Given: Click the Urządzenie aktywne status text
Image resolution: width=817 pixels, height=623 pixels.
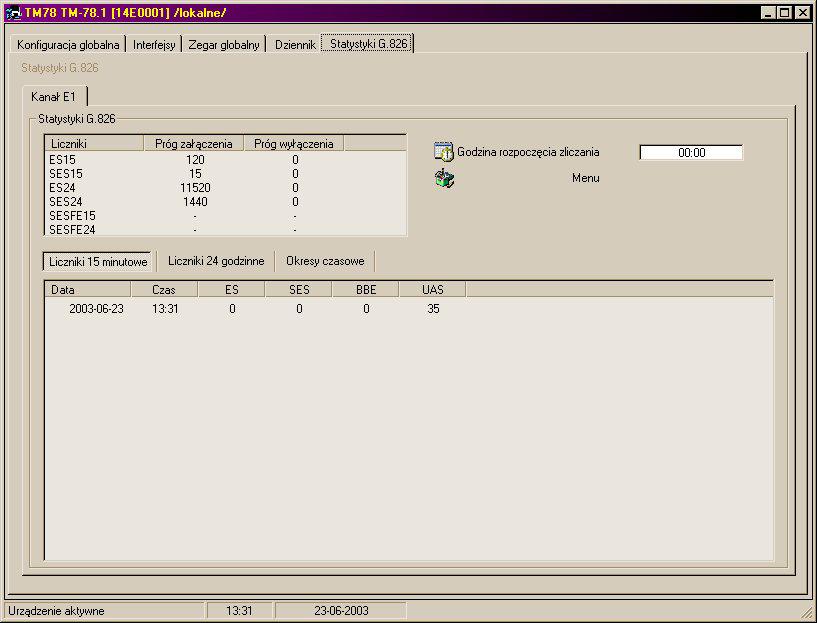Looking at the screenshot, I should point(56,610).
